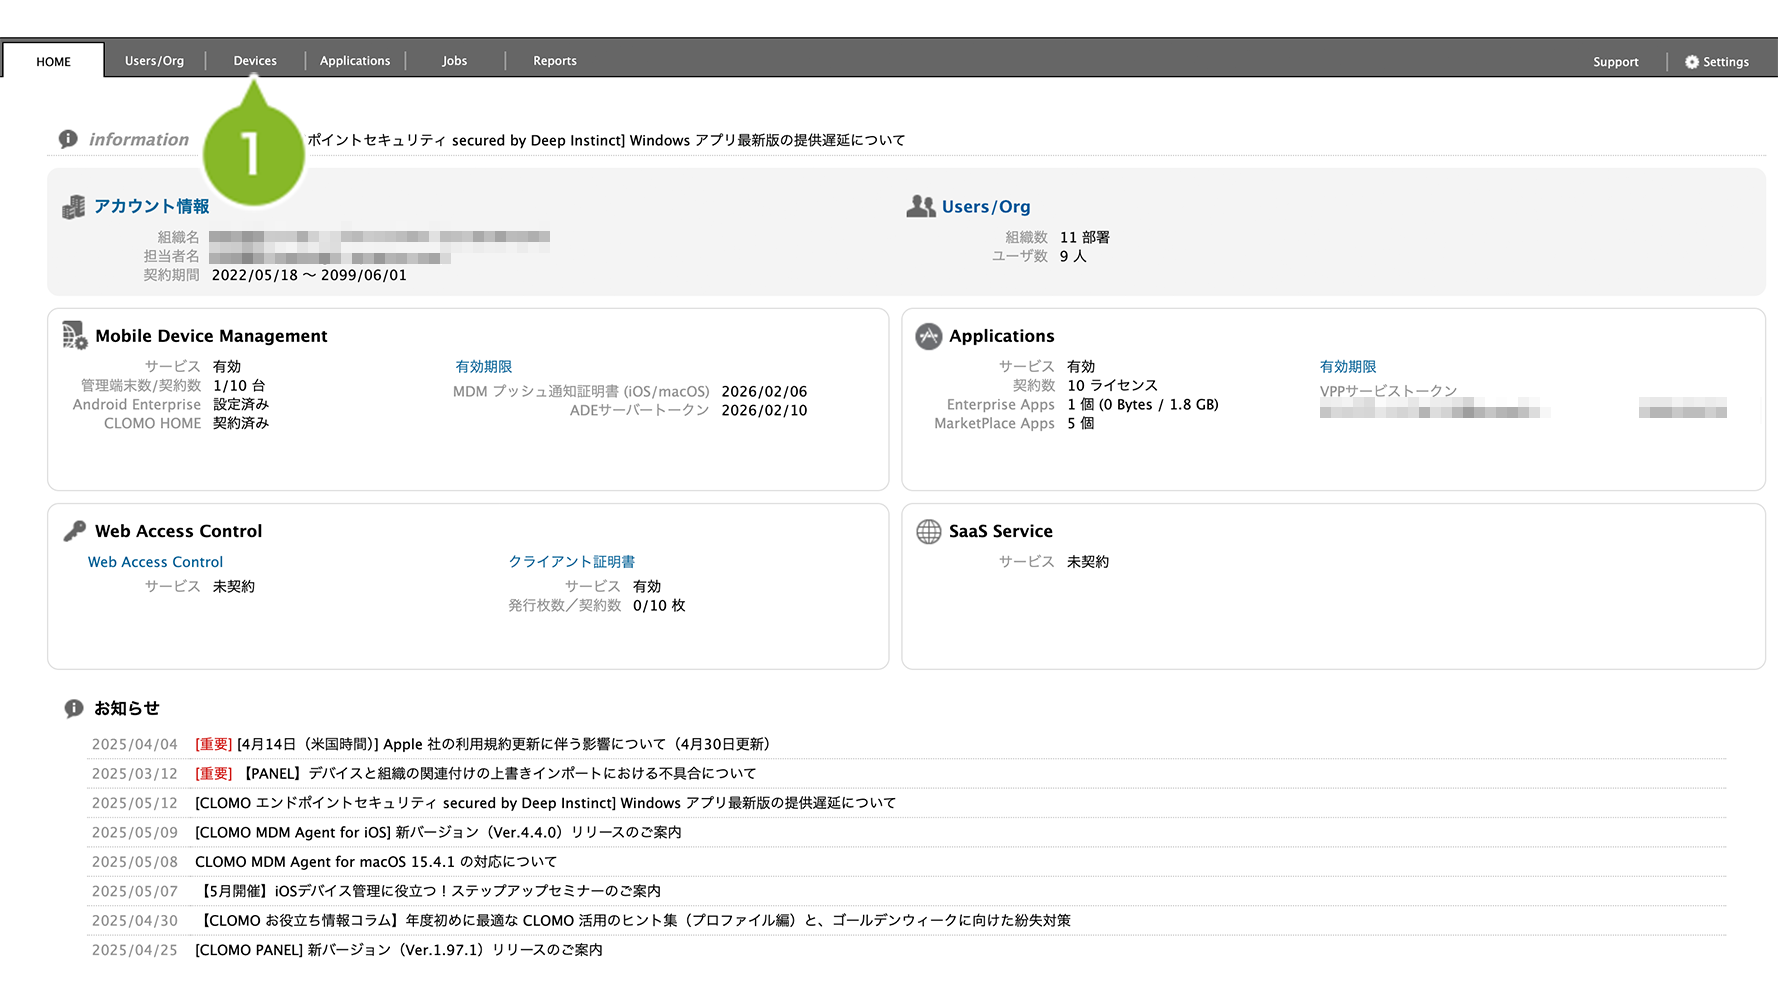Image resolution: width=1778 pixels, height=1000 pixels.
Task: Click the Web Access Control key icon
Action: point(75,531)
